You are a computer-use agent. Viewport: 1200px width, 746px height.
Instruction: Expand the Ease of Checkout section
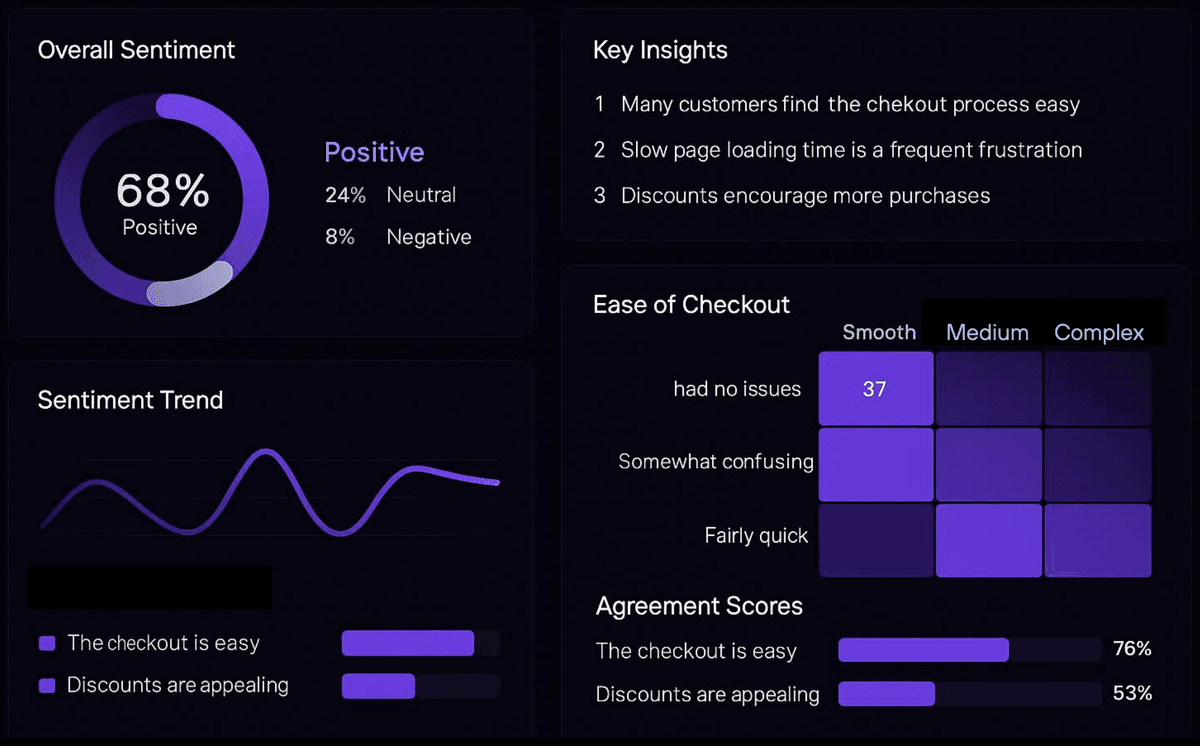[x=691, y=304]
